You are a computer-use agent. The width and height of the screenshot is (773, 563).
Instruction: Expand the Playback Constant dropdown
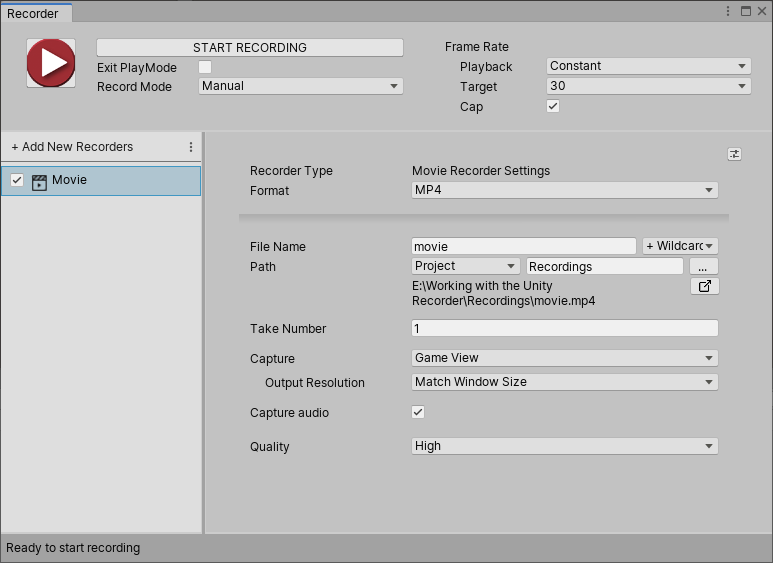tap(648, 66)
